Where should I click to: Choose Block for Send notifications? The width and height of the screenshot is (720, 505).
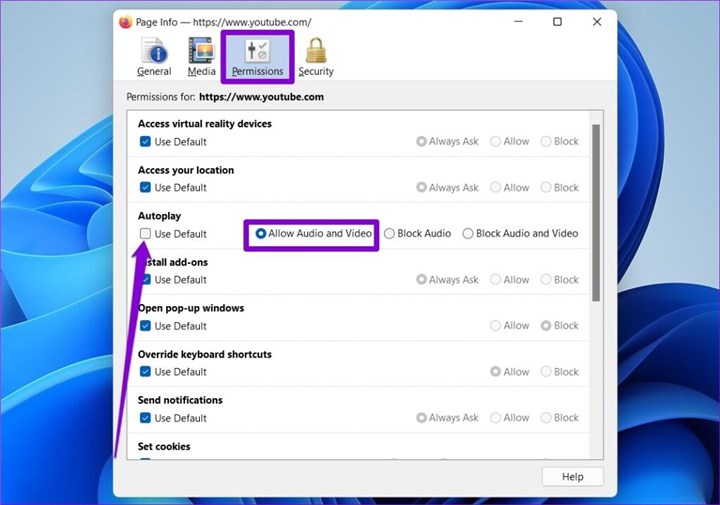click(x=546, y=418)
